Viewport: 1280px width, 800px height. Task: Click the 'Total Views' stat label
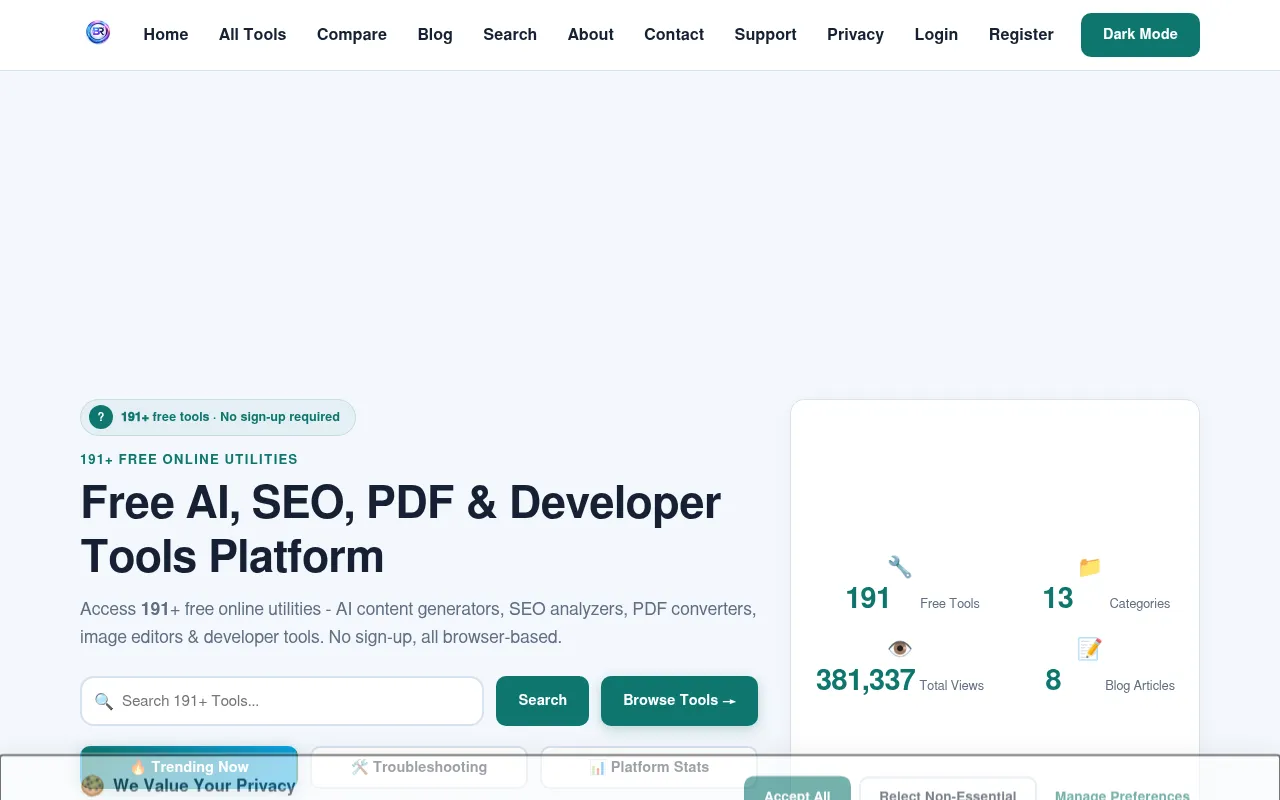tap(952, 686)
